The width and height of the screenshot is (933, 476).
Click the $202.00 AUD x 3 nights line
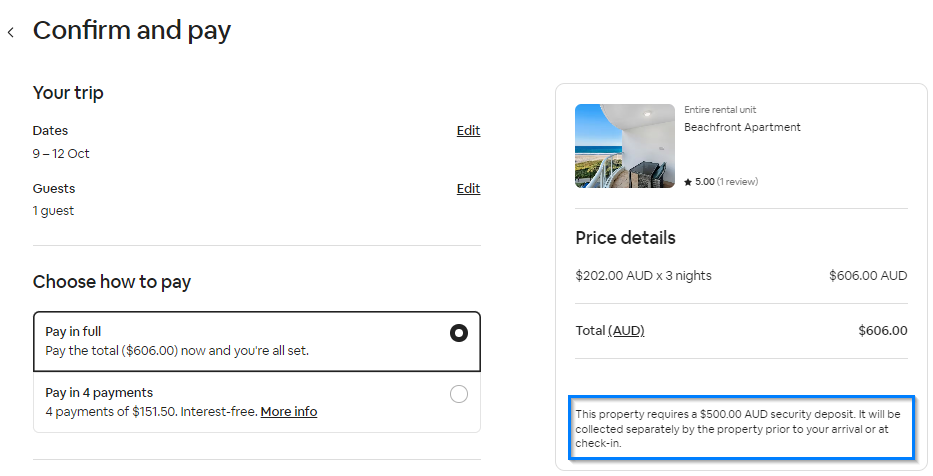643,276
